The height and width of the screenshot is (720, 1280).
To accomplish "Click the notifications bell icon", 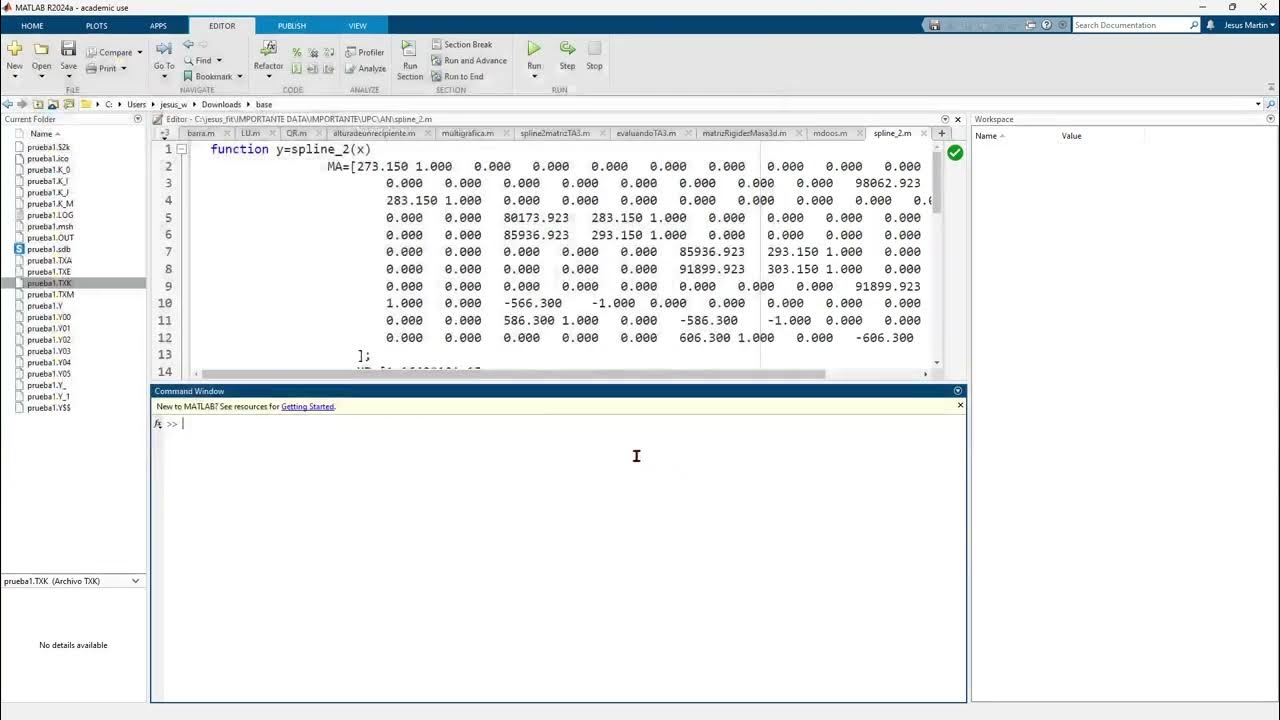I will pyautogui.click(x=1211, y=25).
